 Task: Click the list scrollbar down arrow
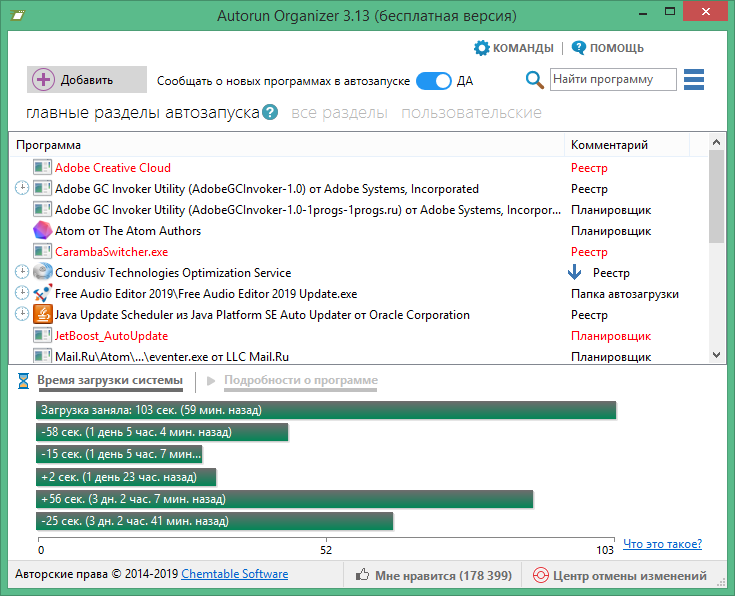[716, 355]
